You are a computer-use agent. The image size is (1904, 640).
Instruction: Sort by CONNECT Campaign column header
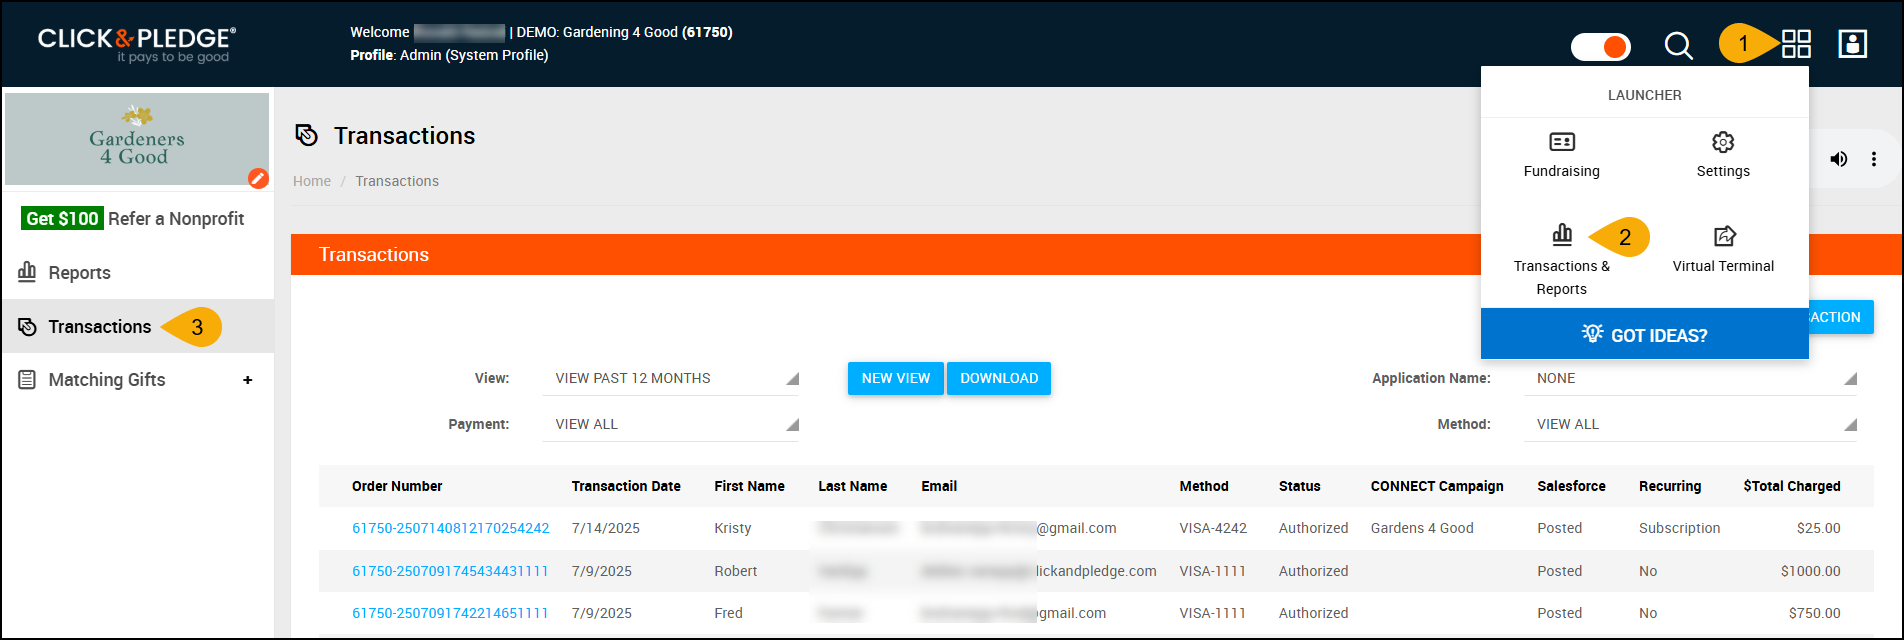(1437, 486)
